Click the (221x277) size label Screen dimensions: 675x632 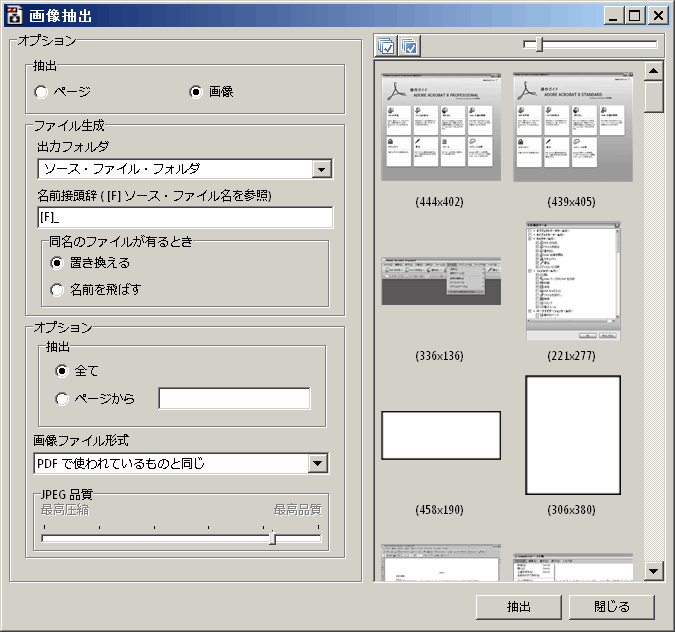[572, 356]
